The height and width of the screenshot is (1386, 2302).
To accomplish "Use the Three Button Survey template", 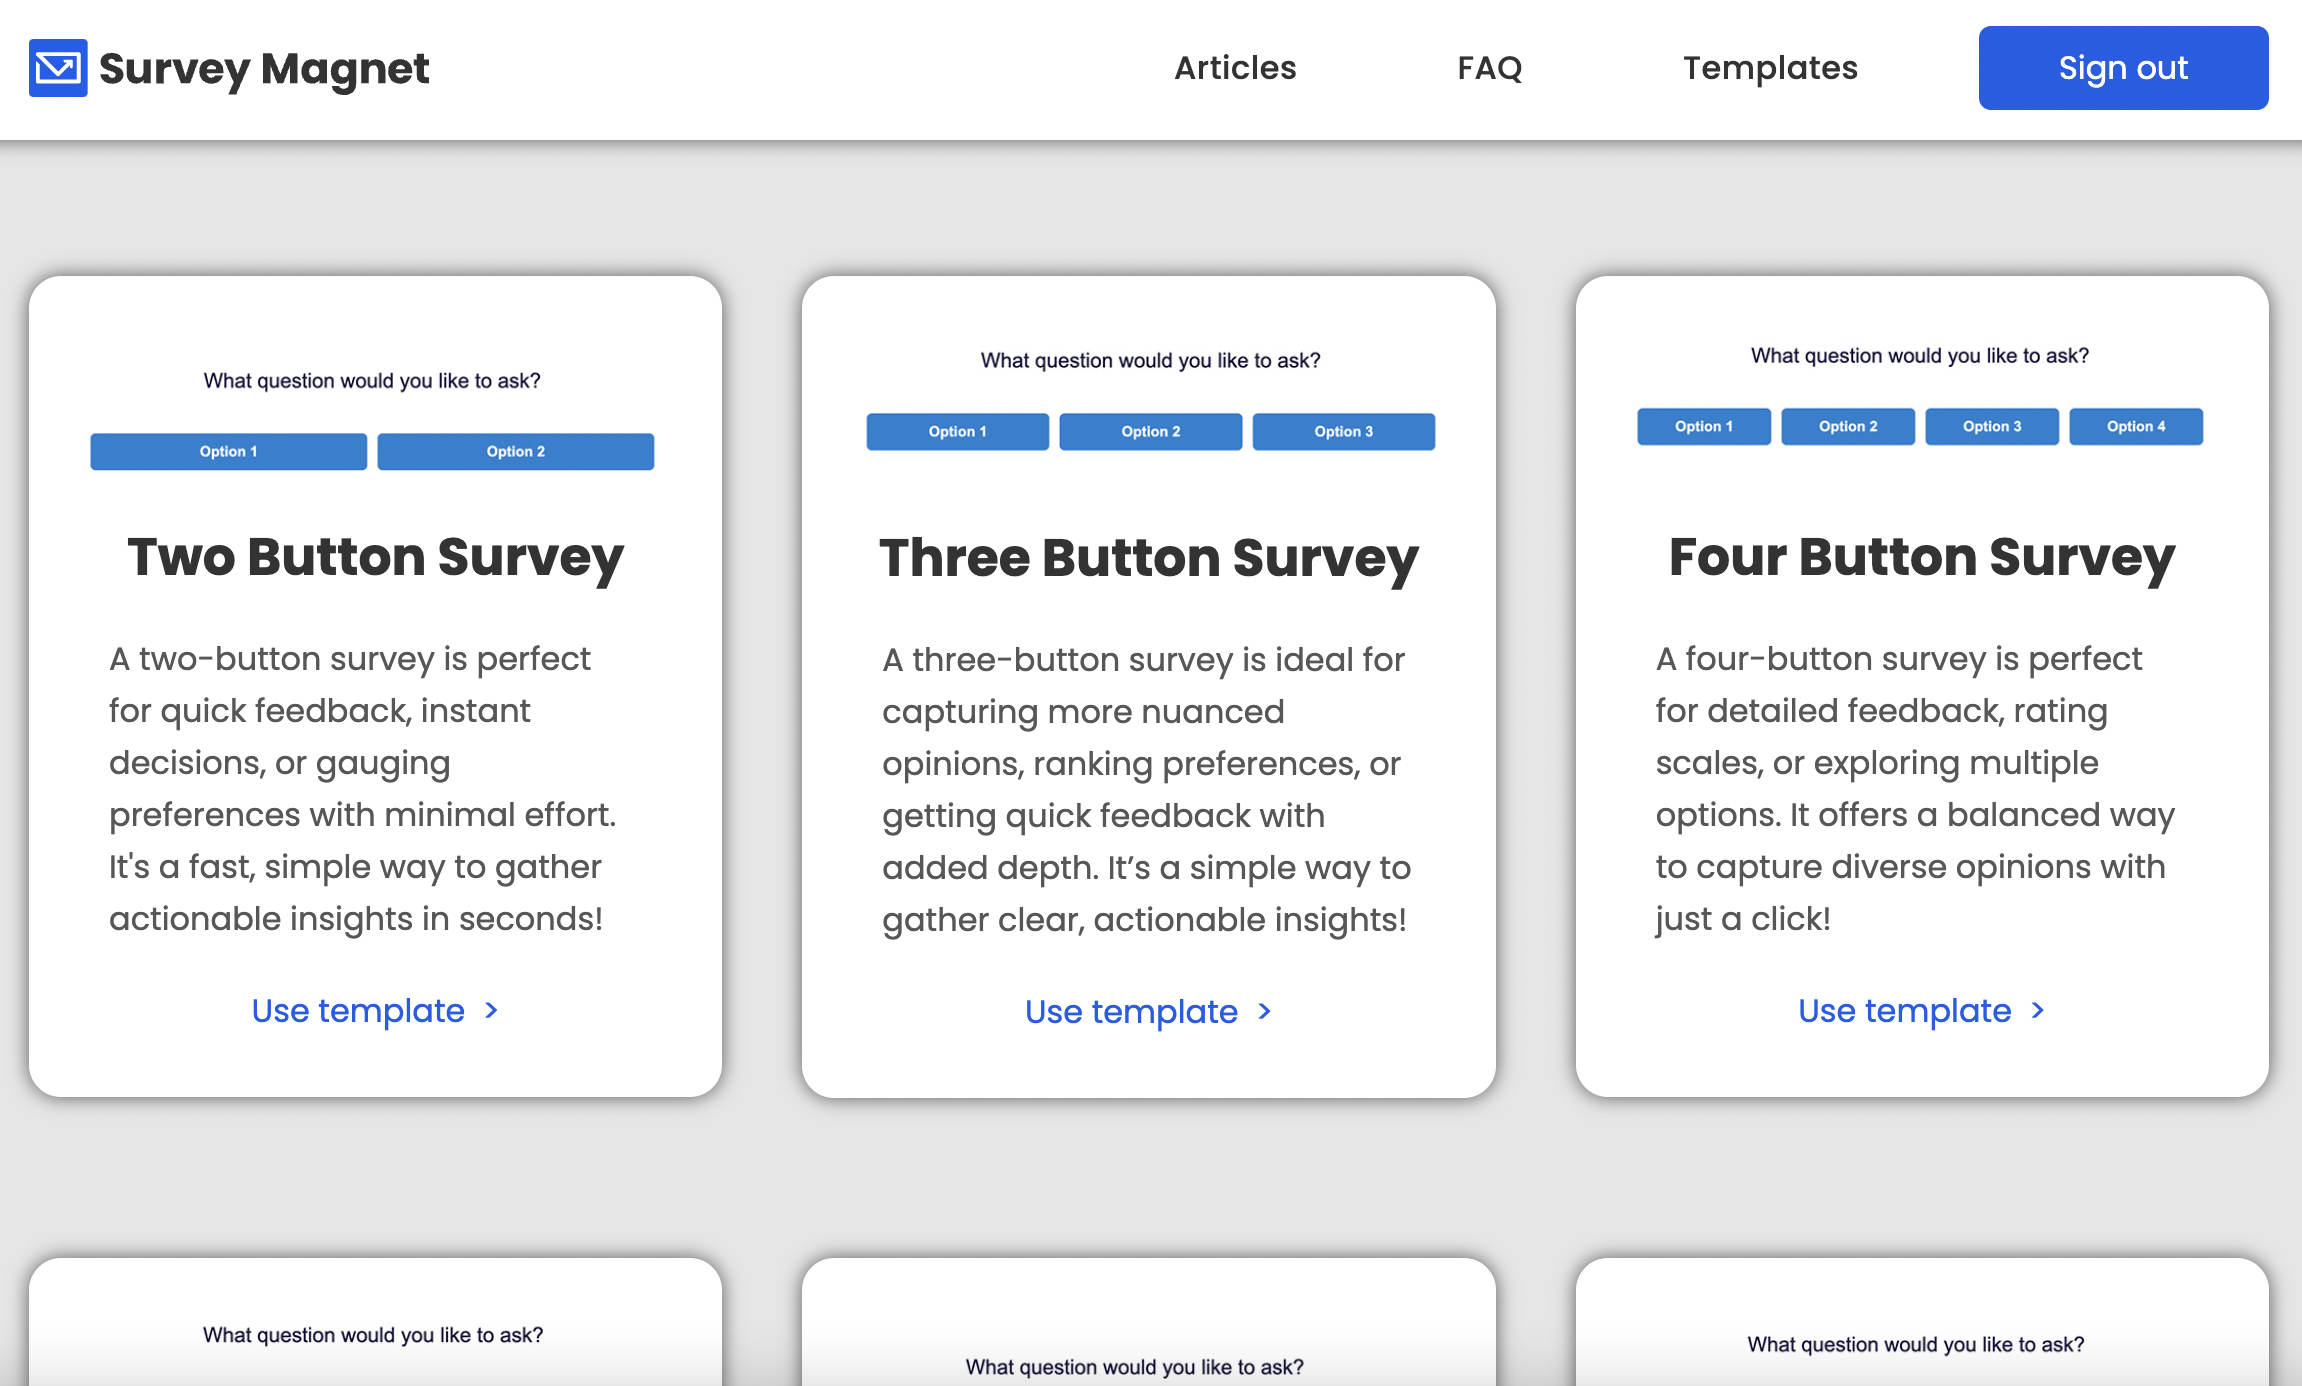I will pos(1131,1012).
